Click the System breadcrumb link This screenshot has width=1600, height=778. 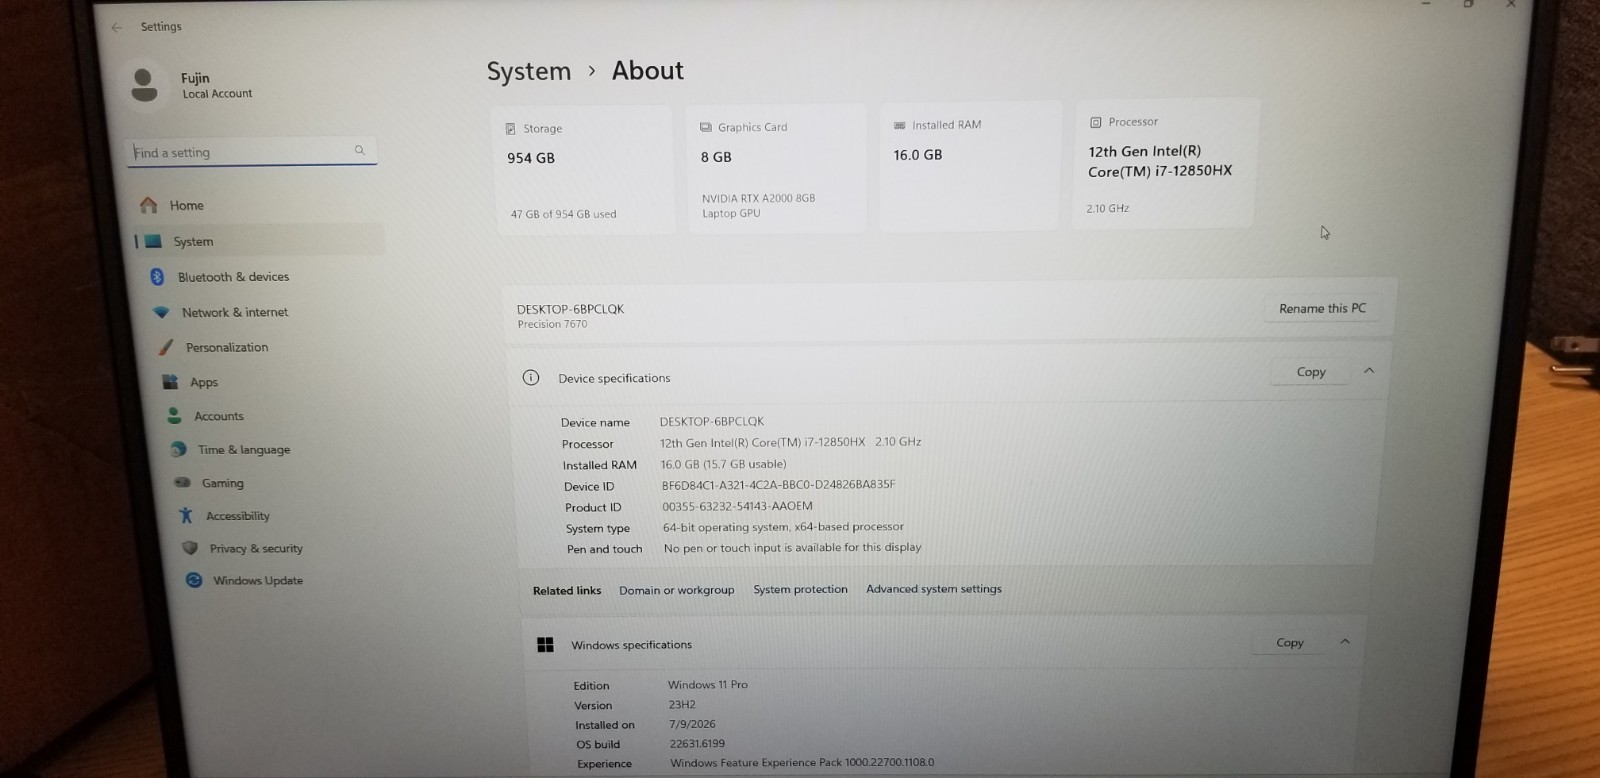[528, 72]
